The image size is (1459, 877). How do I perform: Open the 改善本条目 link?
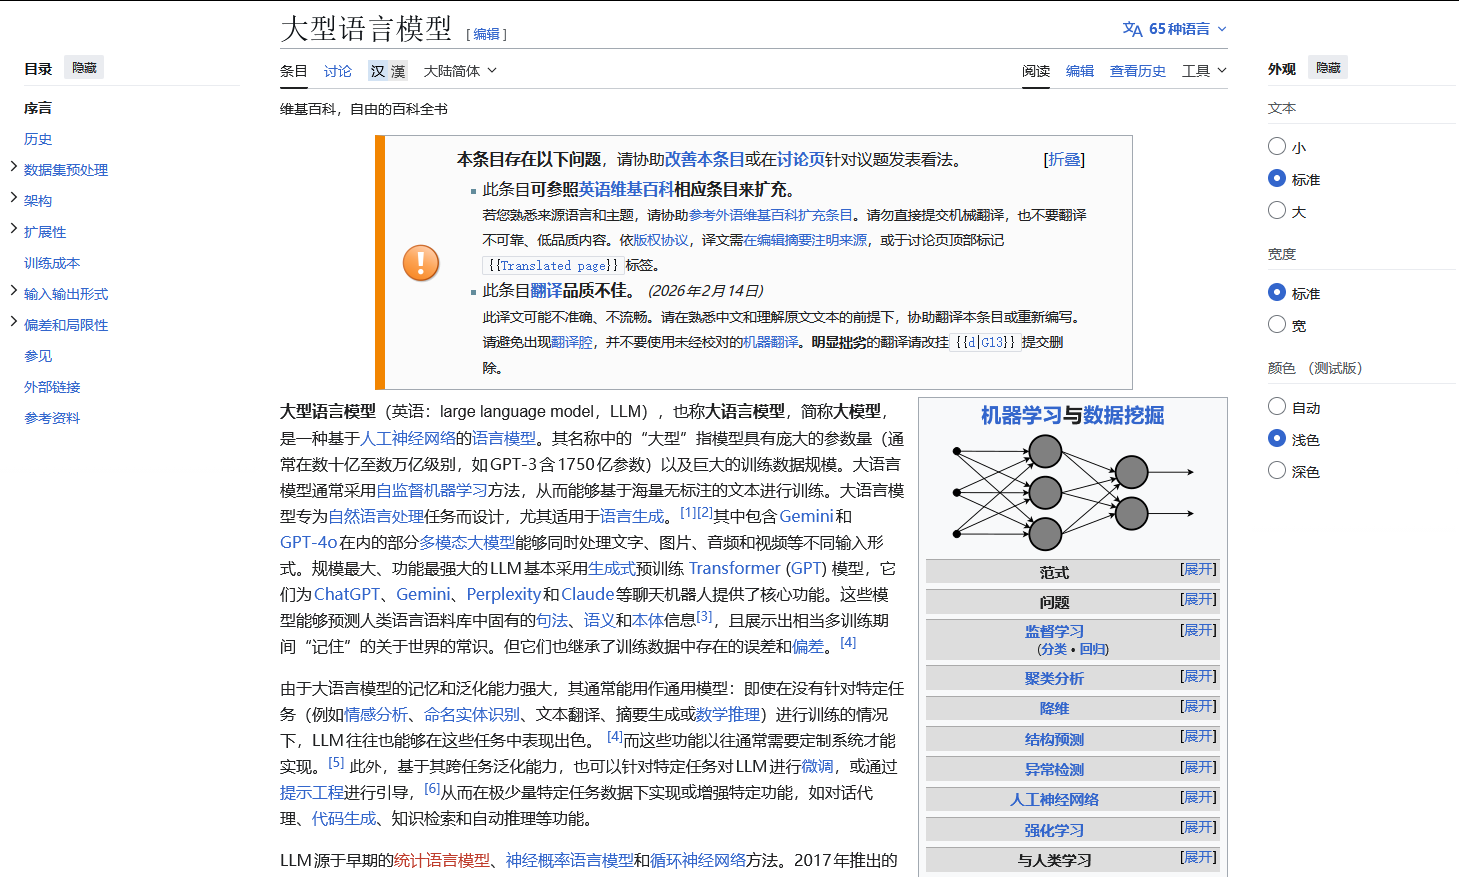click(x=705, y=160)
